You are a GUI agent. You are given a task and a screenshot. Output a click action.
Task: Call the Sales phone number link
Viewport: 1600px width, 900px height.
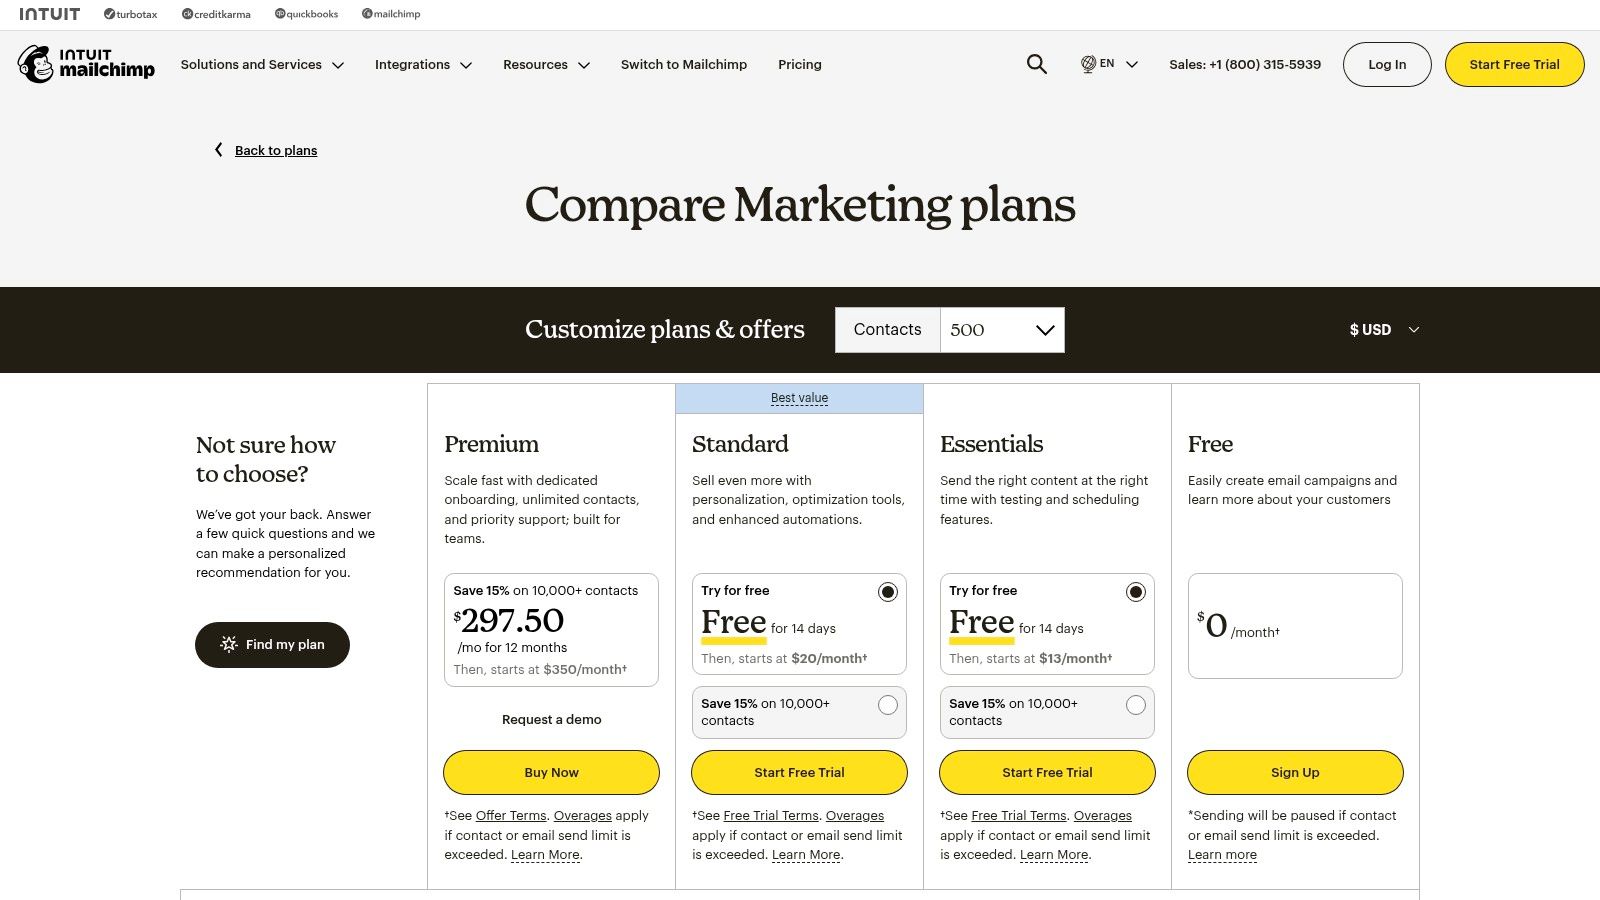[x=1245, y=64]
